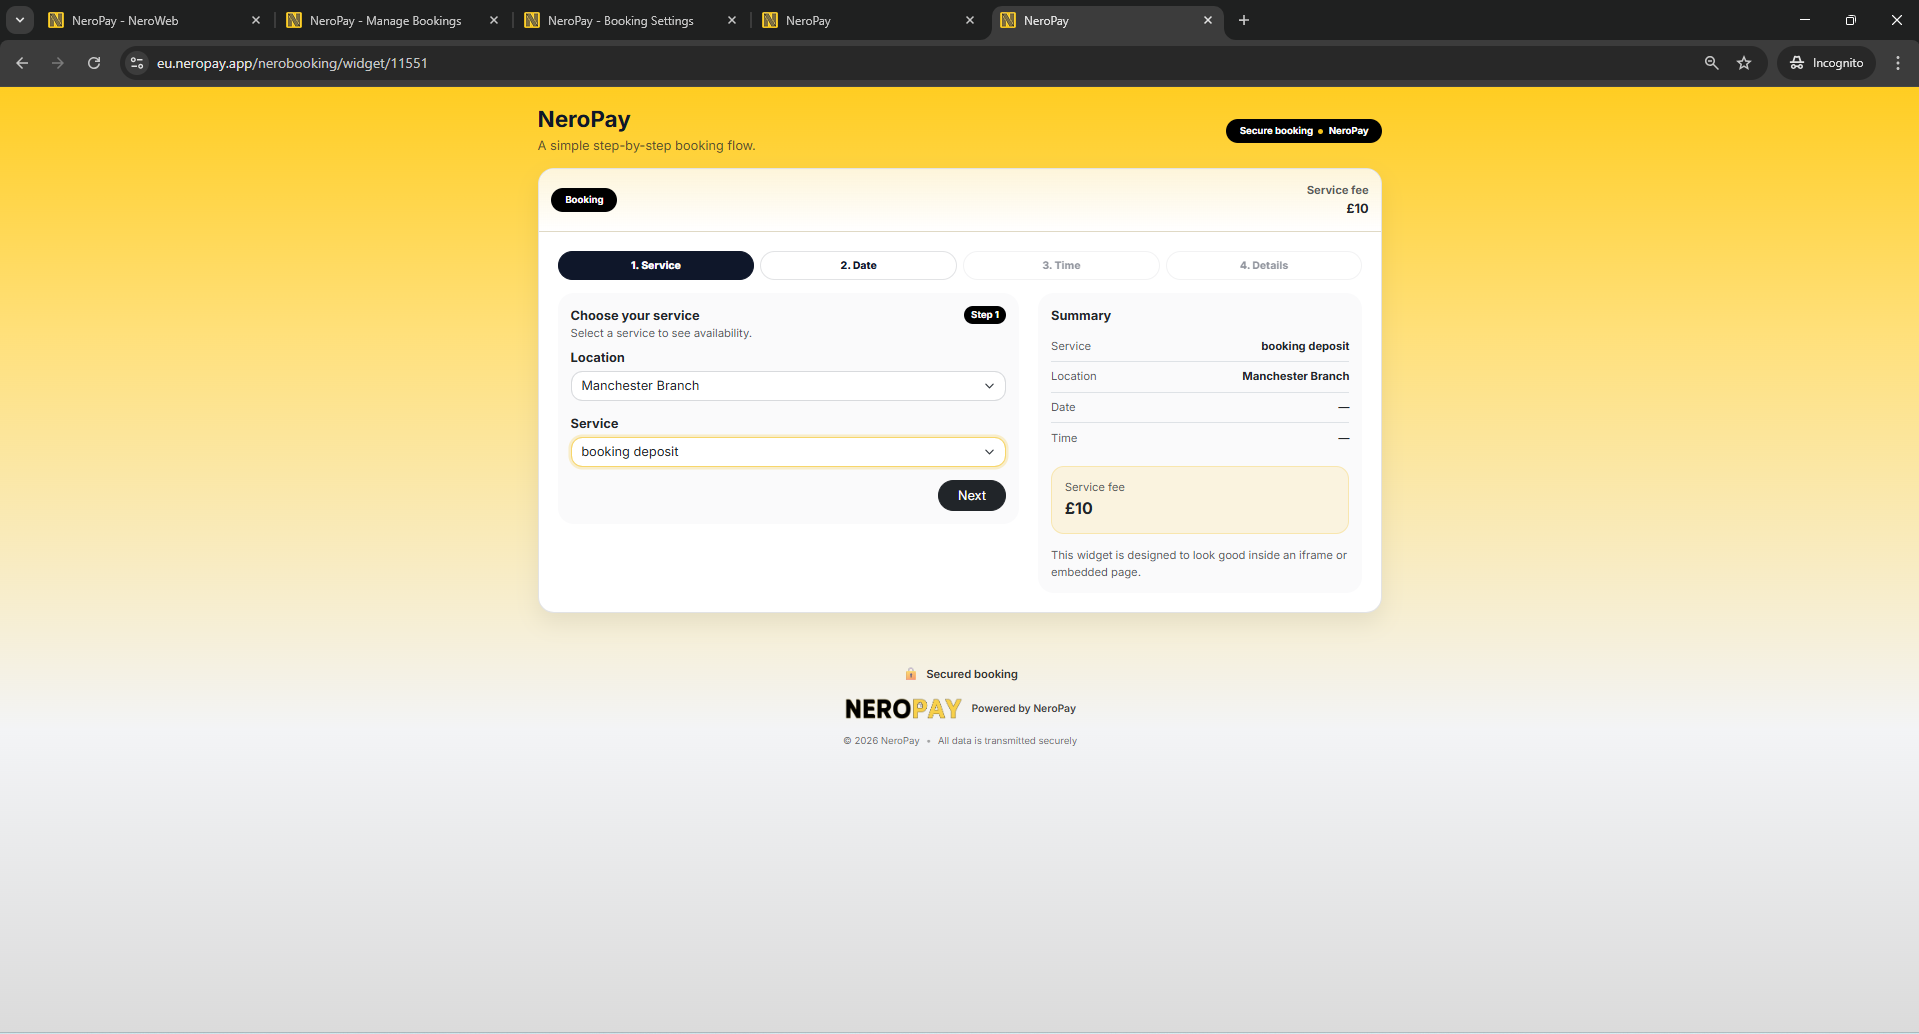Open a new browser tab
The height and width of the screenshot is (1034, 1919).
pos(1244,20)
